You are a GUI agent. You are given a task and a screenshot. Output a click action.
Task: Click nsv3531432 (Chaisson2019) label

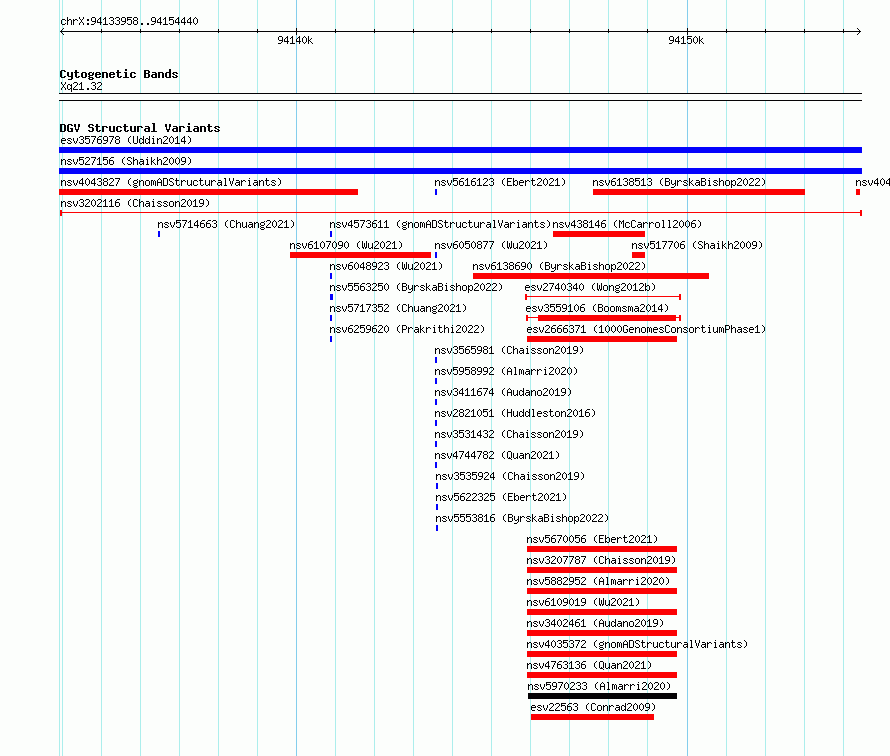(509, 434)
